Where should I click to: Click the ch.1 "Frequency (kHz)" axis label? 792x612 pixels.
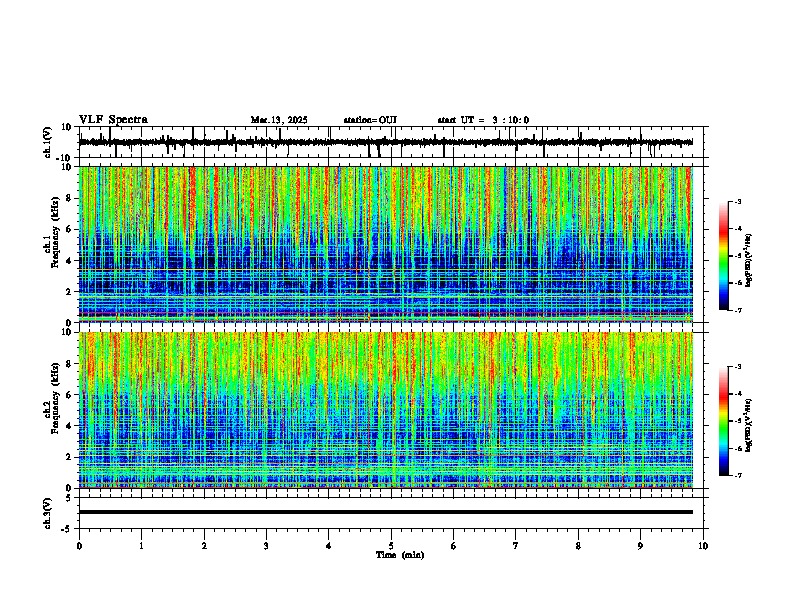[x=55, y=232]
